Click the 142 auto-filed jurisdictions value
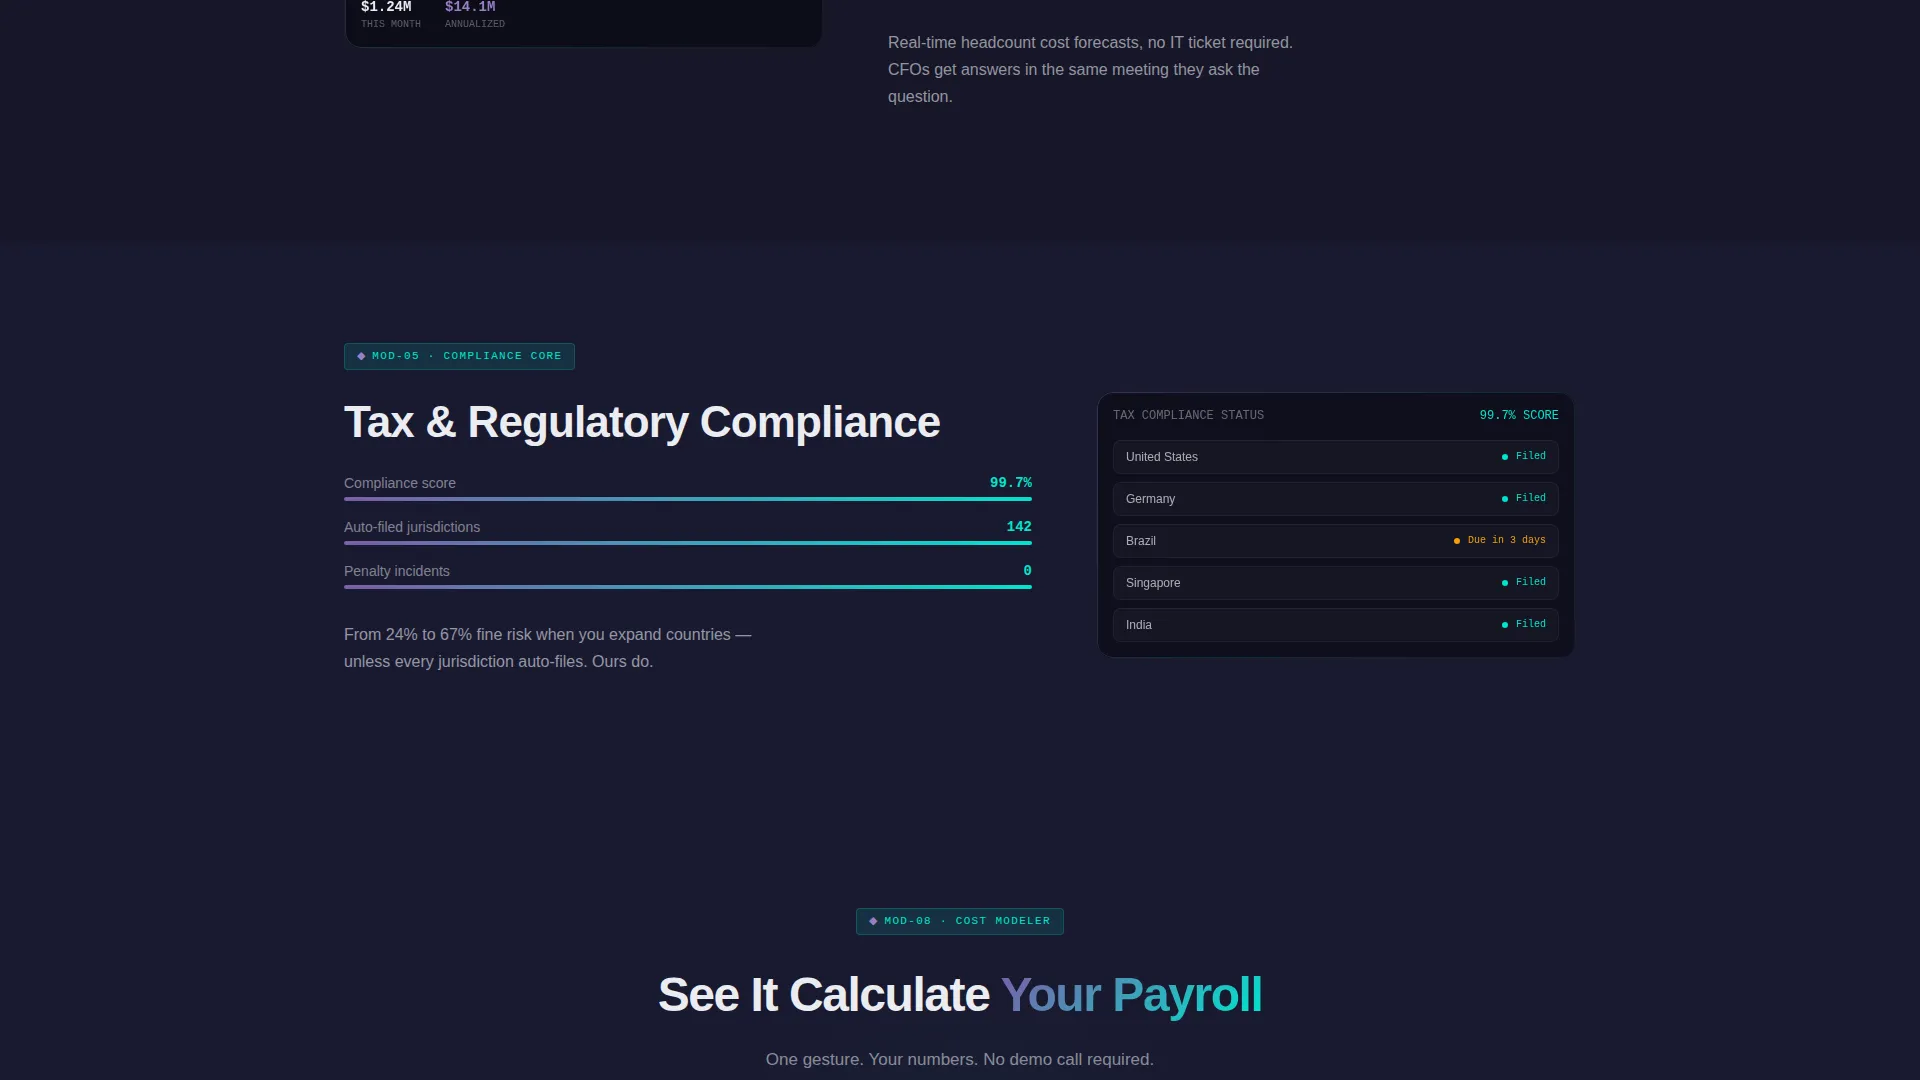Viewport: 1920px width, 1080px height. click(x=1019, y=527)
